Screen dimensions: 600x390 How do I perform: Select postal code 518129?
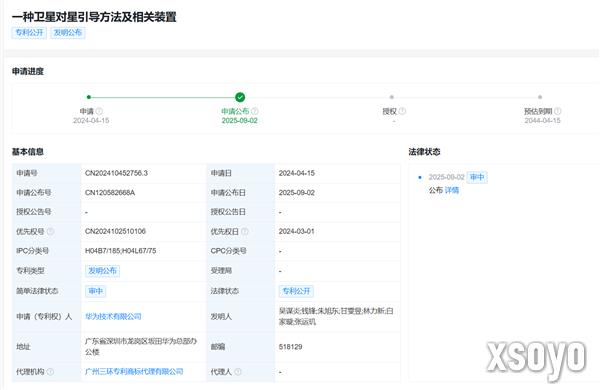290,347
